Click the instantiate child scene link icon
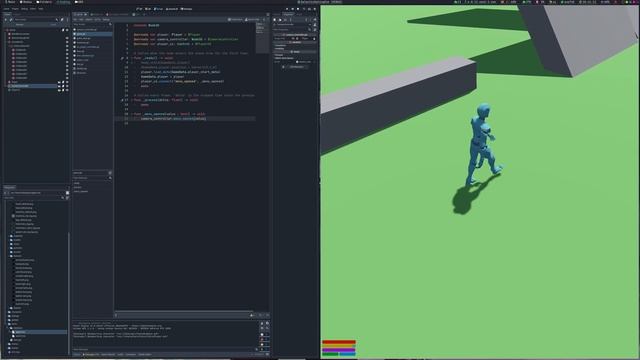The width and height of the screenshot is (640, 360). pyautogui.click(x=11, y=20)
